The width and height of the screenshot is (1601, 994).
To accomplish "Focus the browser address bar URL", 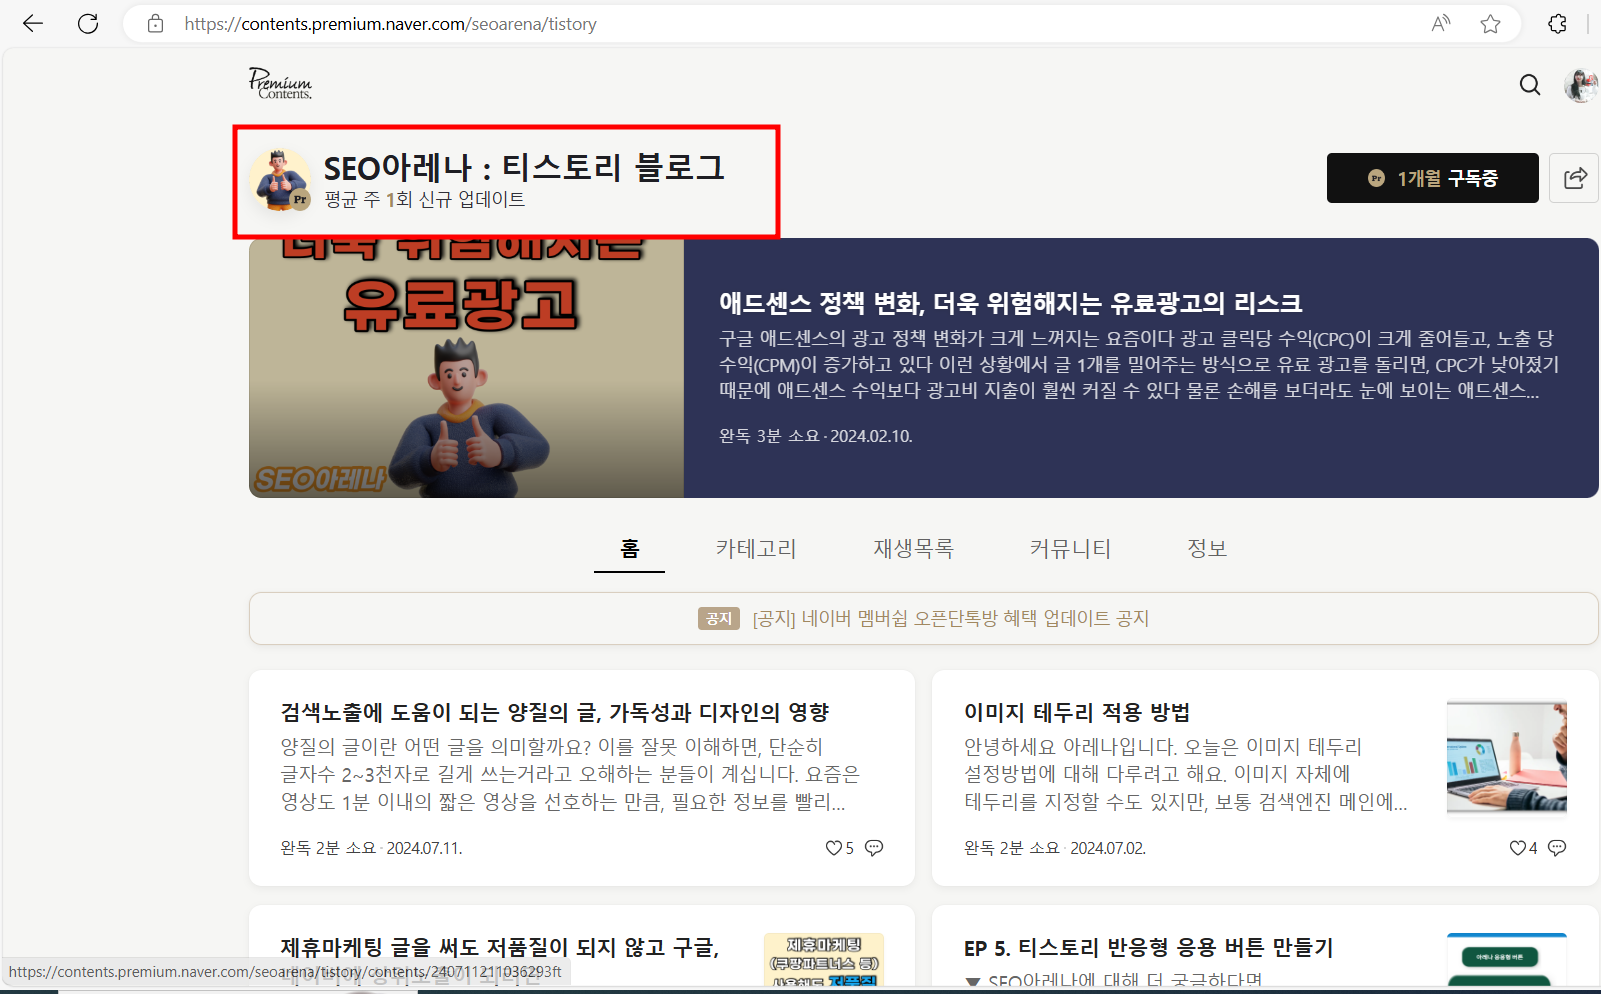I will [x=390, y=24].
